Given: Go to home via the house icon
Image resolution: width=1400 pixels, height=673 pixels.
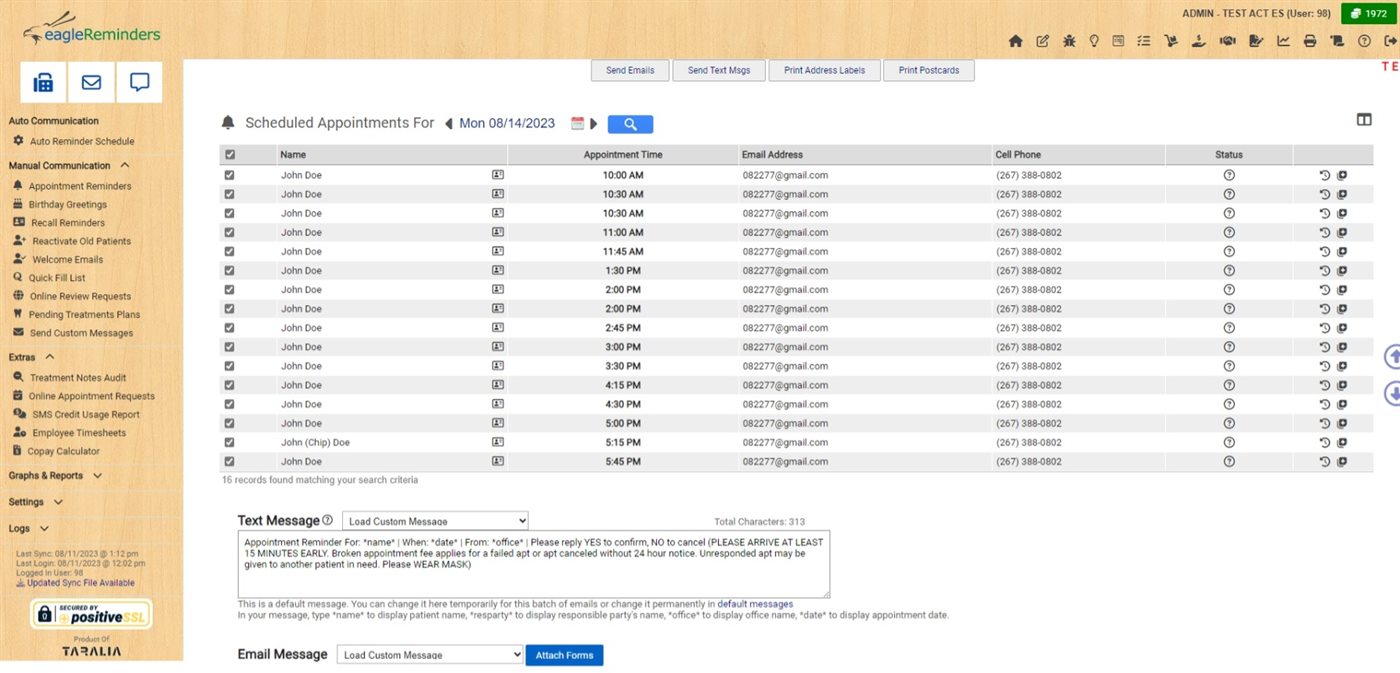Looking at the screenshot, I should coord(1016,41).
